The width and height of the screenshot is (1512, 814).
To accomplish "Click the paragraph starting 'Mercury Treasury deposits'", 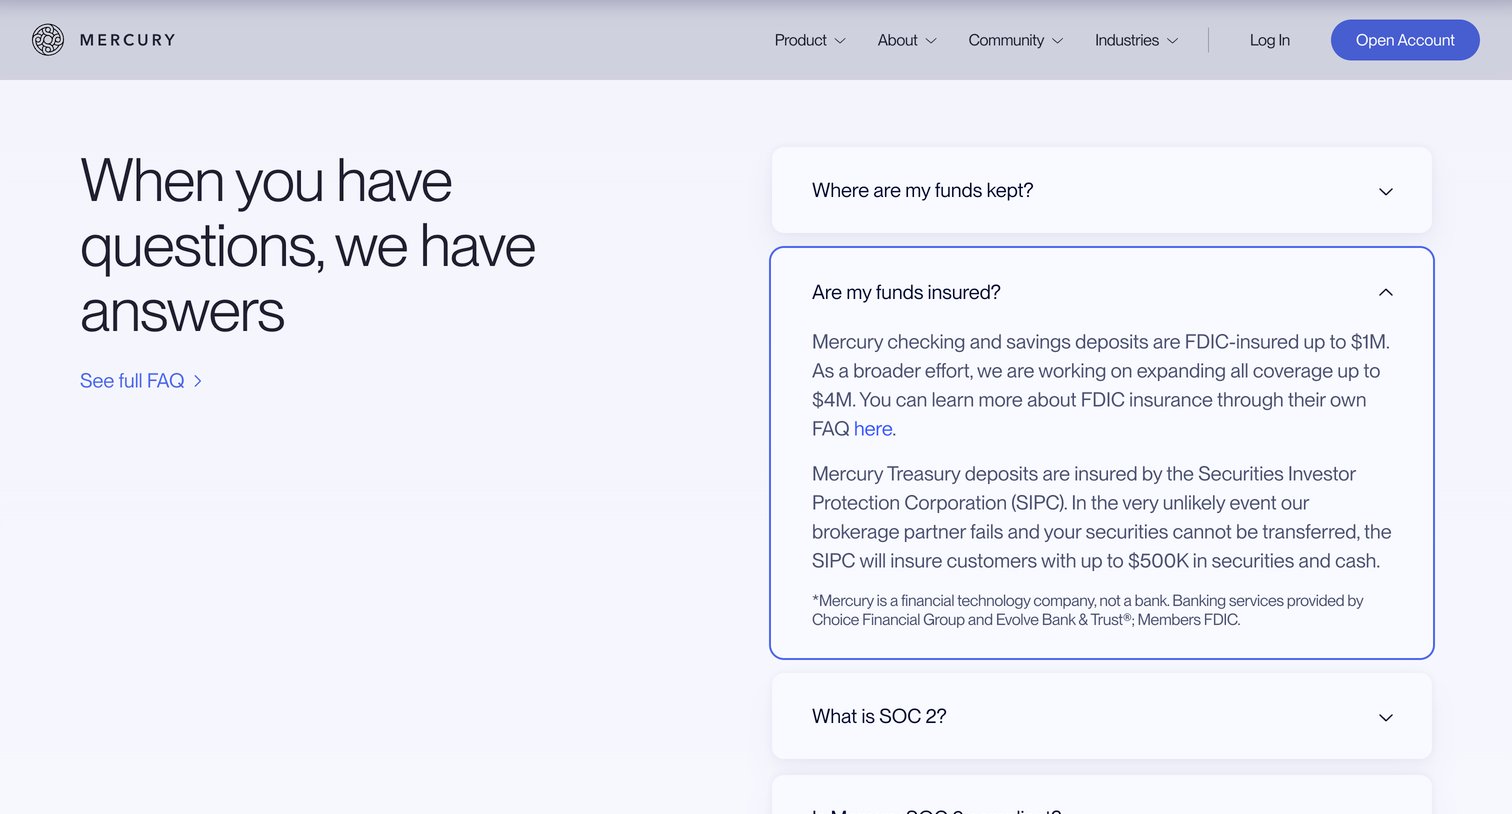I will [1102, 517].
